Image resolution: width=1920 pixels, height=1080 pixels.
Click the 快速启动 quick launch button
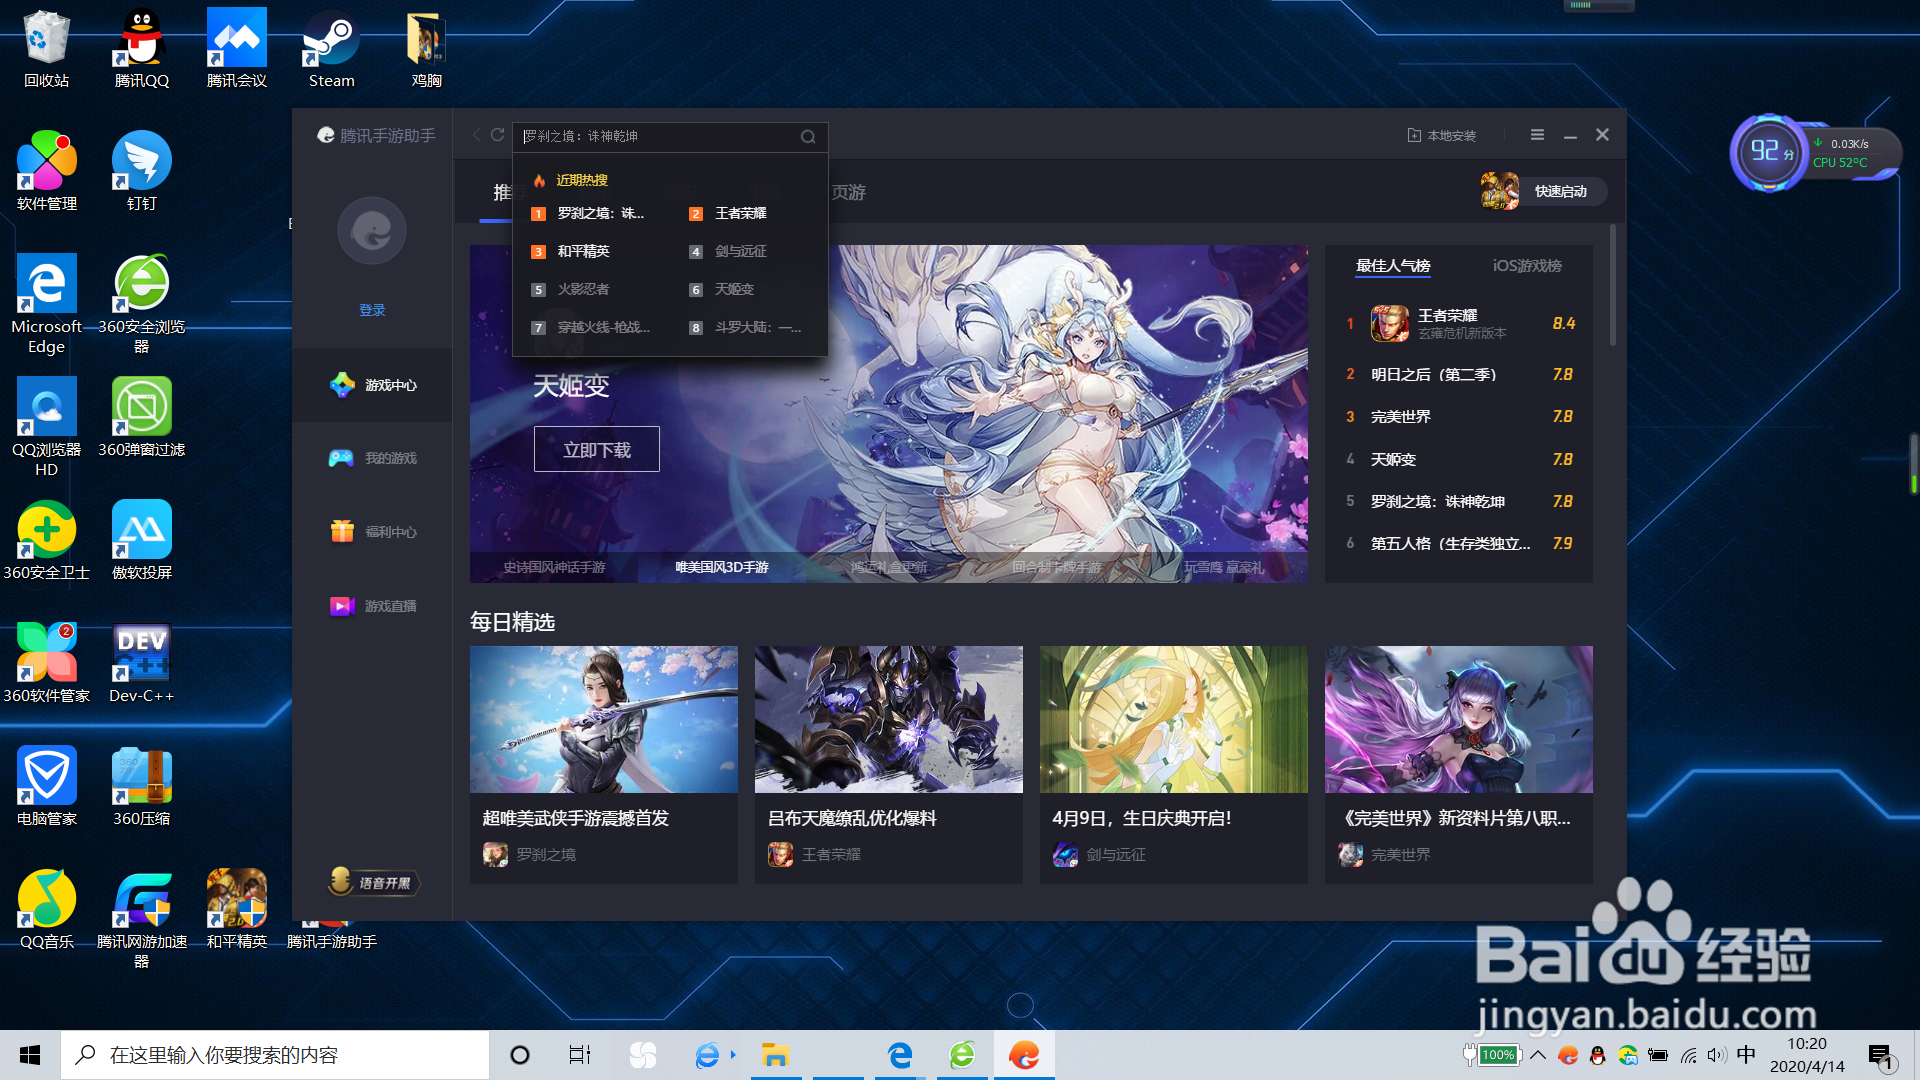click(1544, 191)
